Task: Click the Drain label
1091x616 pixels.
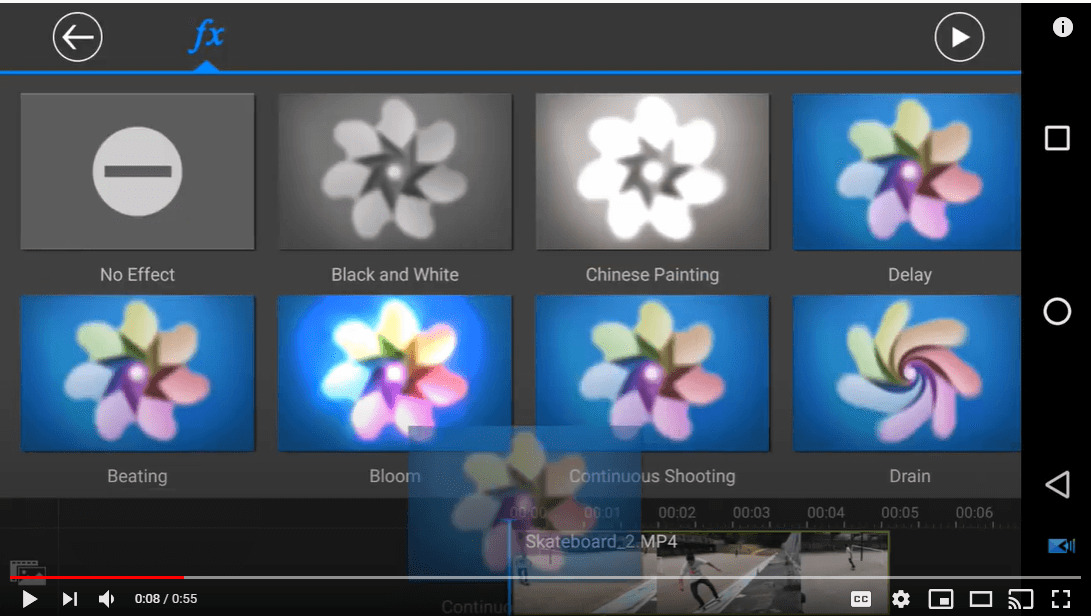Action: pyautogui.click(x=909, y=476)
